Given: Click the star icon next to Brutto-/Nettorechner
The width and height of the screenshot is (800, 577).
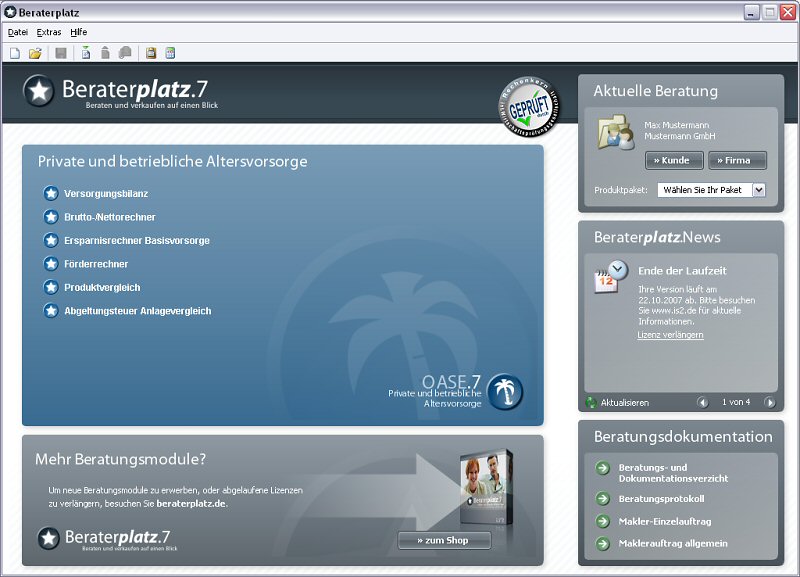Looking at the screenshot, I should point(51,217).
